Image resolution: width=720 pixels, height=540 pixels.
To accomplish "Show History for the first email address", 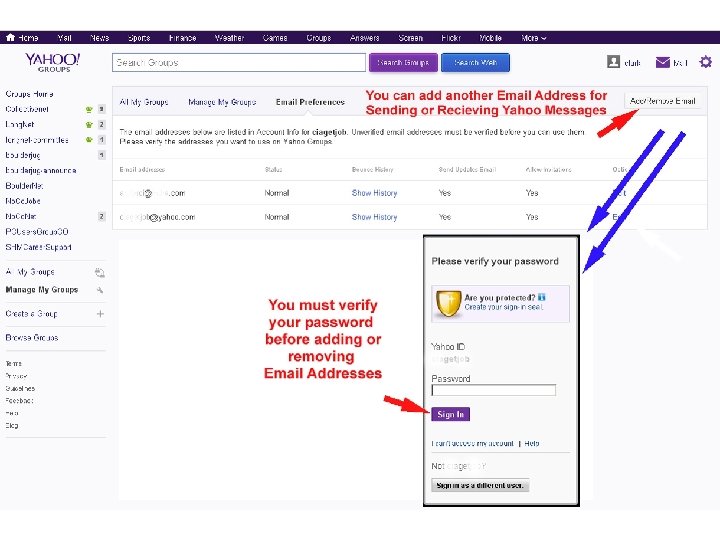I will 374,193.
